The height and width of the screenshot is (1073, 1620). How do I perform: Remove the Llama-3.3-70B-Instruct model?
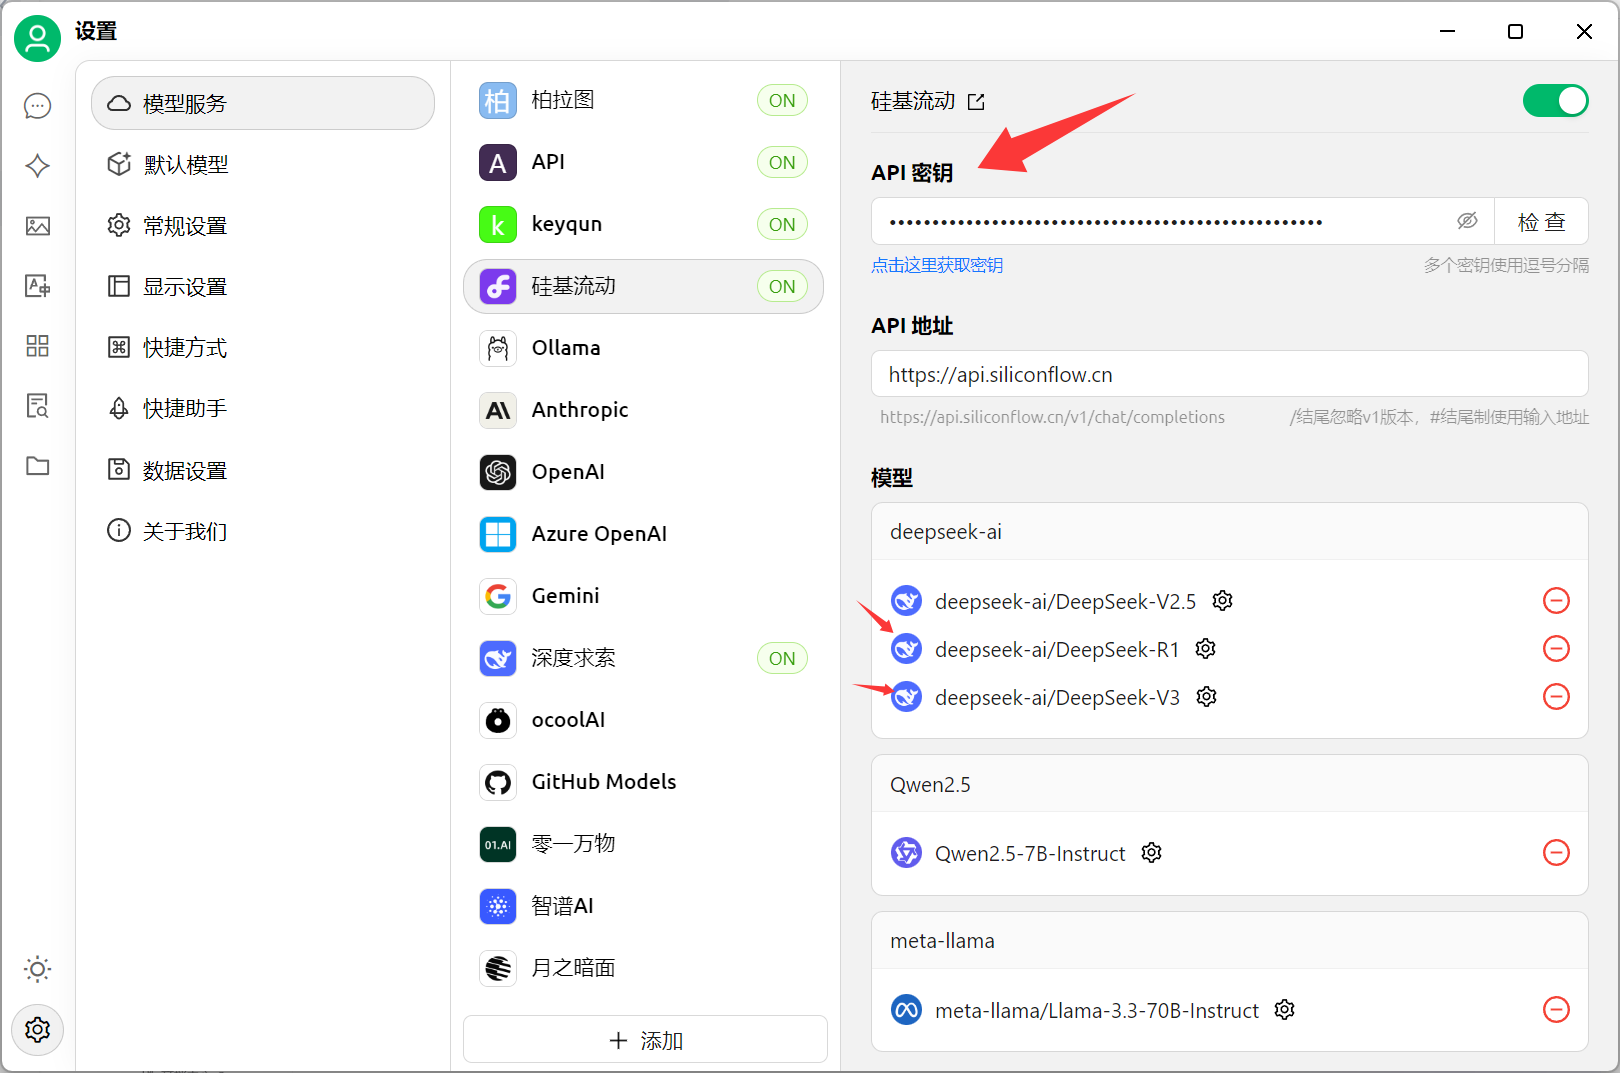tap(1557, 1010)
